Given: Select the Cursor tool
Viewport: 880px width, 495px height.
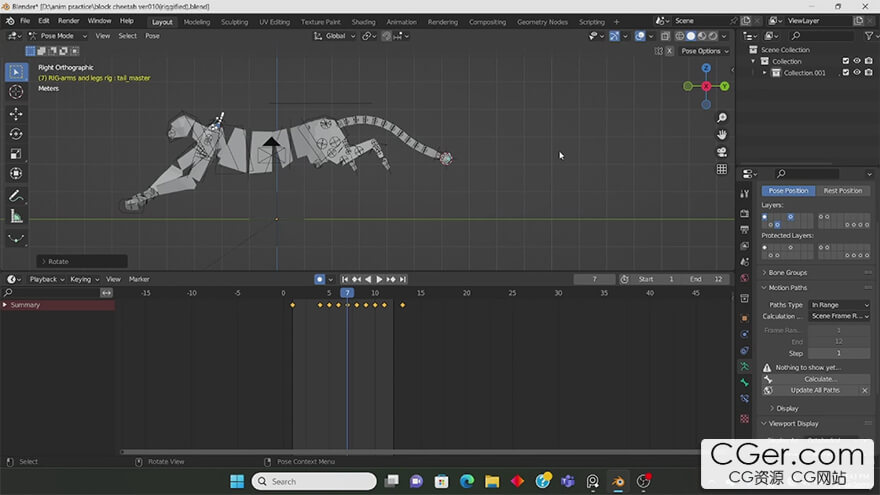Looking at the screenshot, I should coord(16,92).
